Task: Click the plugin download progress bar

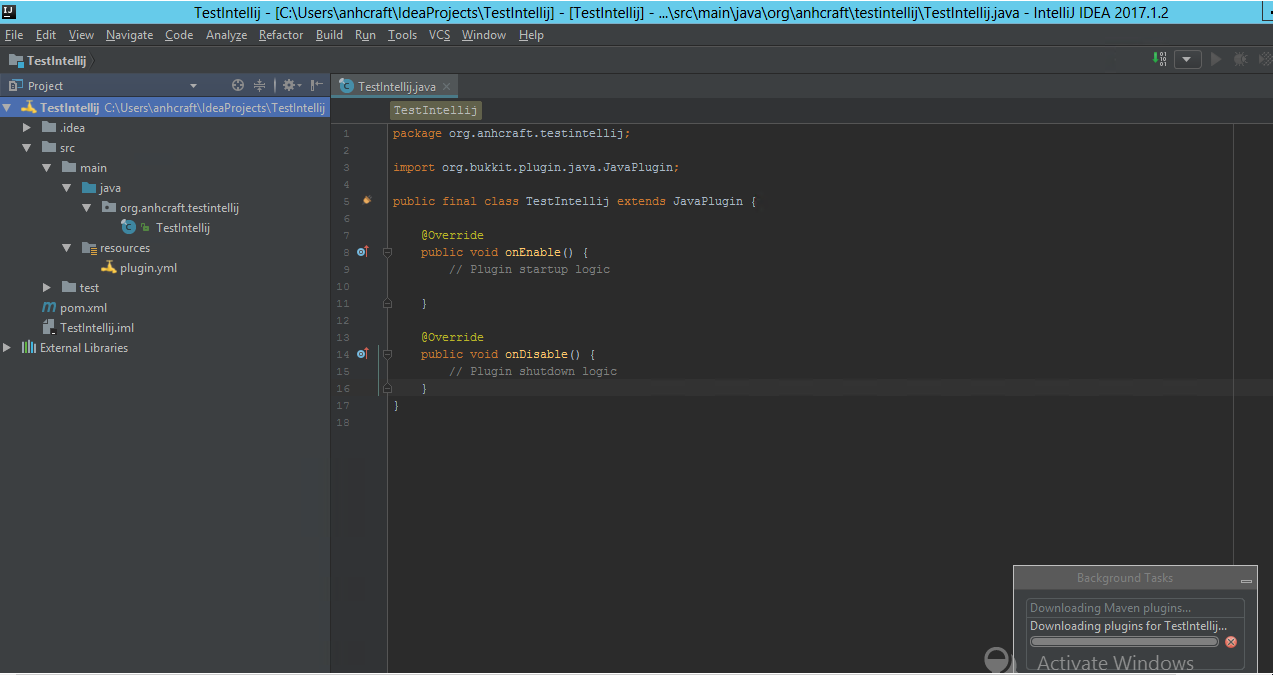Action: click(1124, 642)
